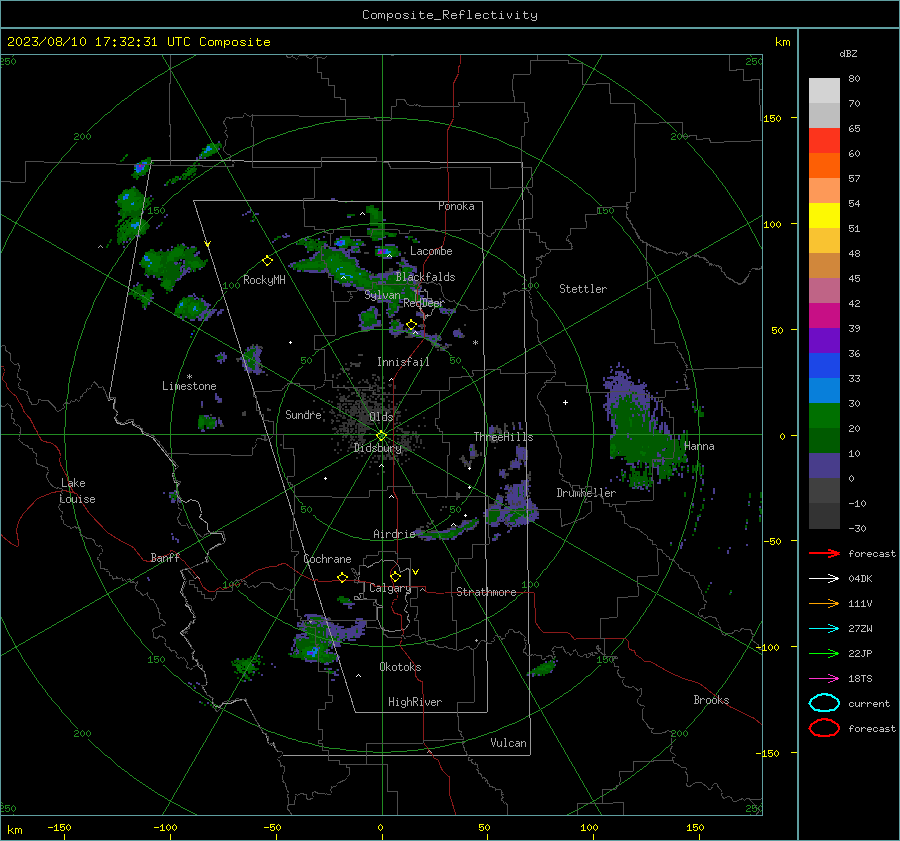Click the Strathmore town label
900x841 pixels.
486,592
